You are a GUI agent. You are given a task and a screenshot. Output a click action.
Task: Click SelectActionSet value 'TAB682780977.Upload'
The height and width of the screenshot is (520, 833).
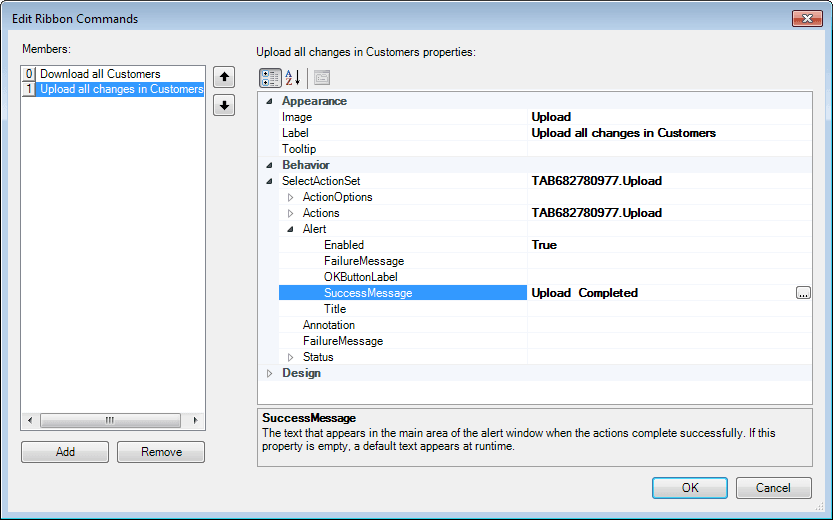point(597,181)
